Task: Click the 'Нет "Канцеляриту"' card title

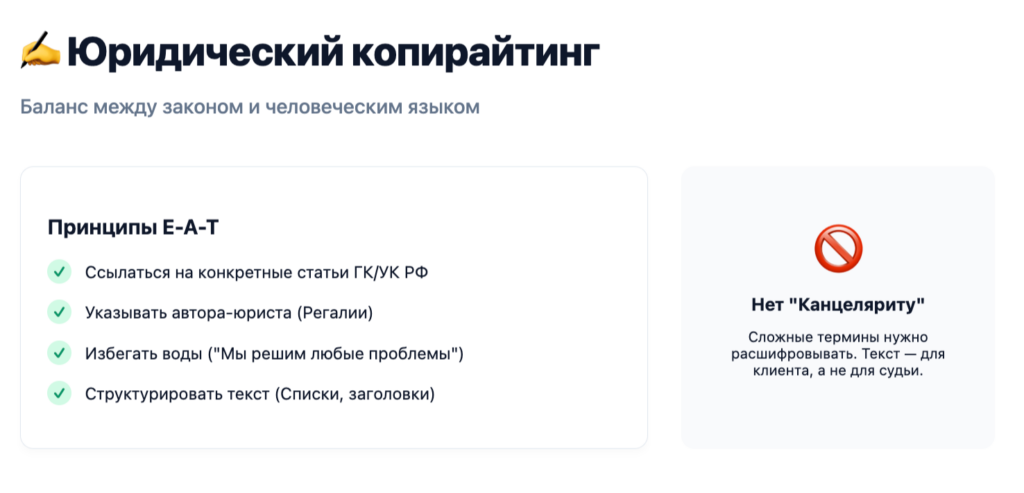Action: 838,305
